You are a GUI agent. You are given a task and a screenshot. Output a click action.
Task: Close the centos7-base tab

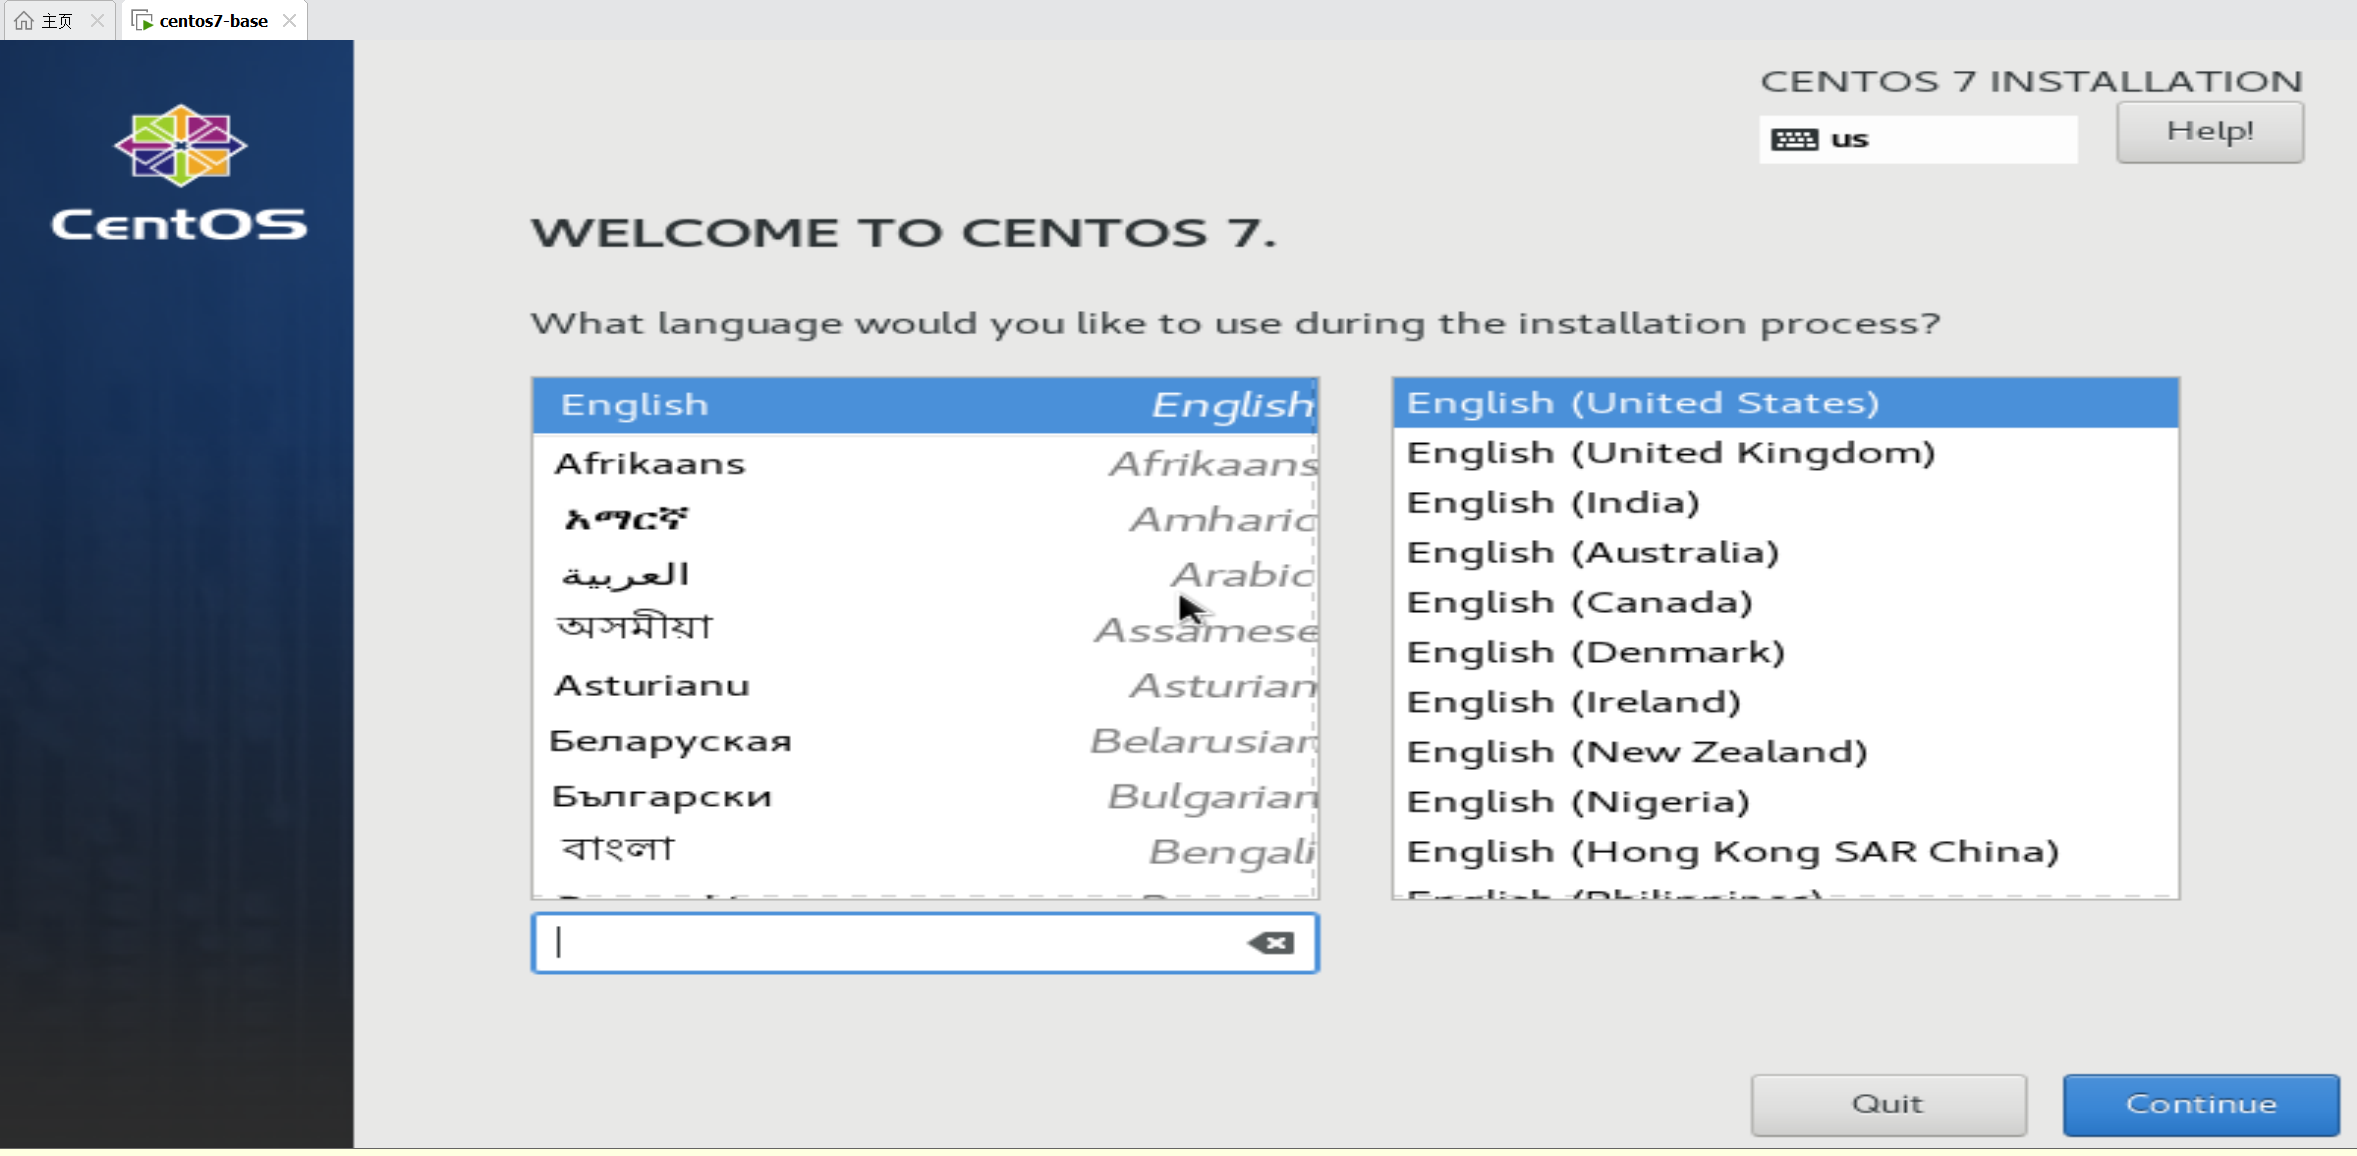click(289, 20)
